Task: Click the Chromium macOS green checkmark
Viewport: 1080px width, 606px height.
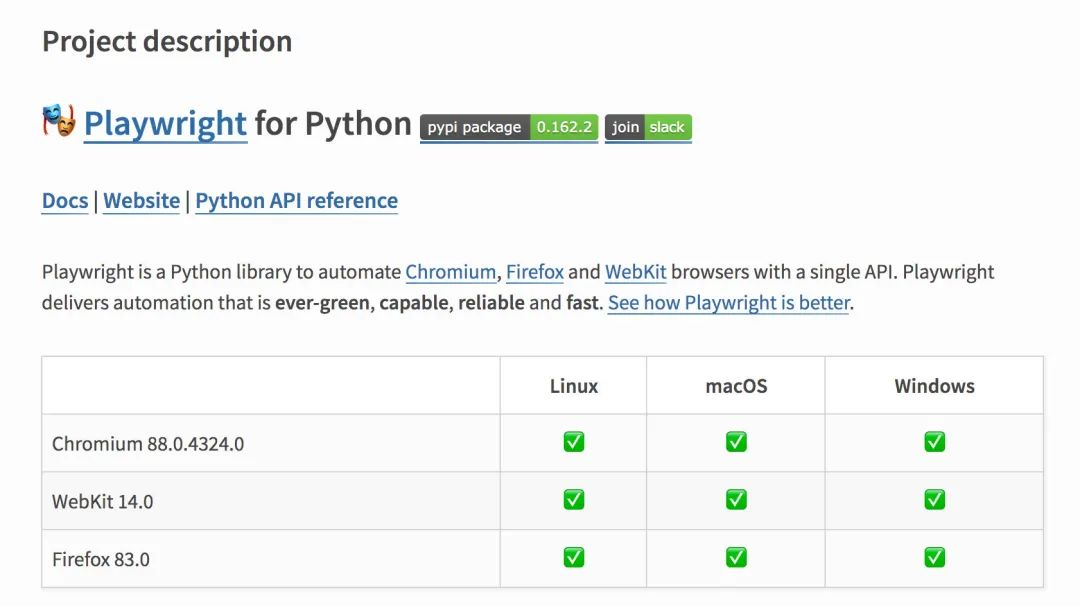Action: coord(736,442)
